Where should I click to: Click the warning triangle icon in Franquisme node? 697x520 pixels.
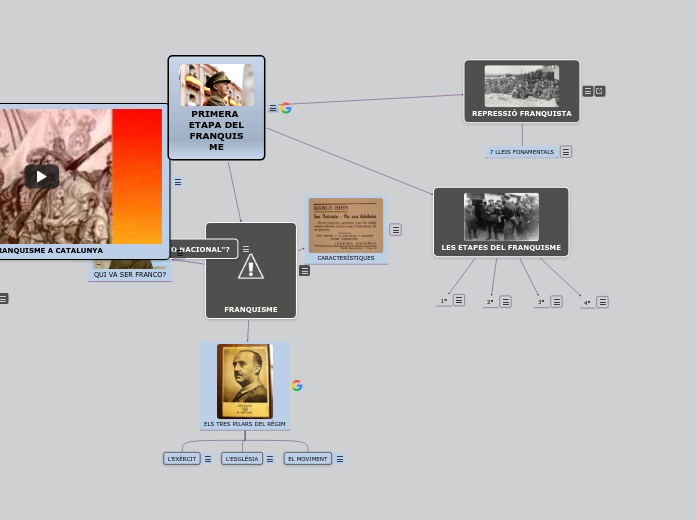(x=251, y=267)
